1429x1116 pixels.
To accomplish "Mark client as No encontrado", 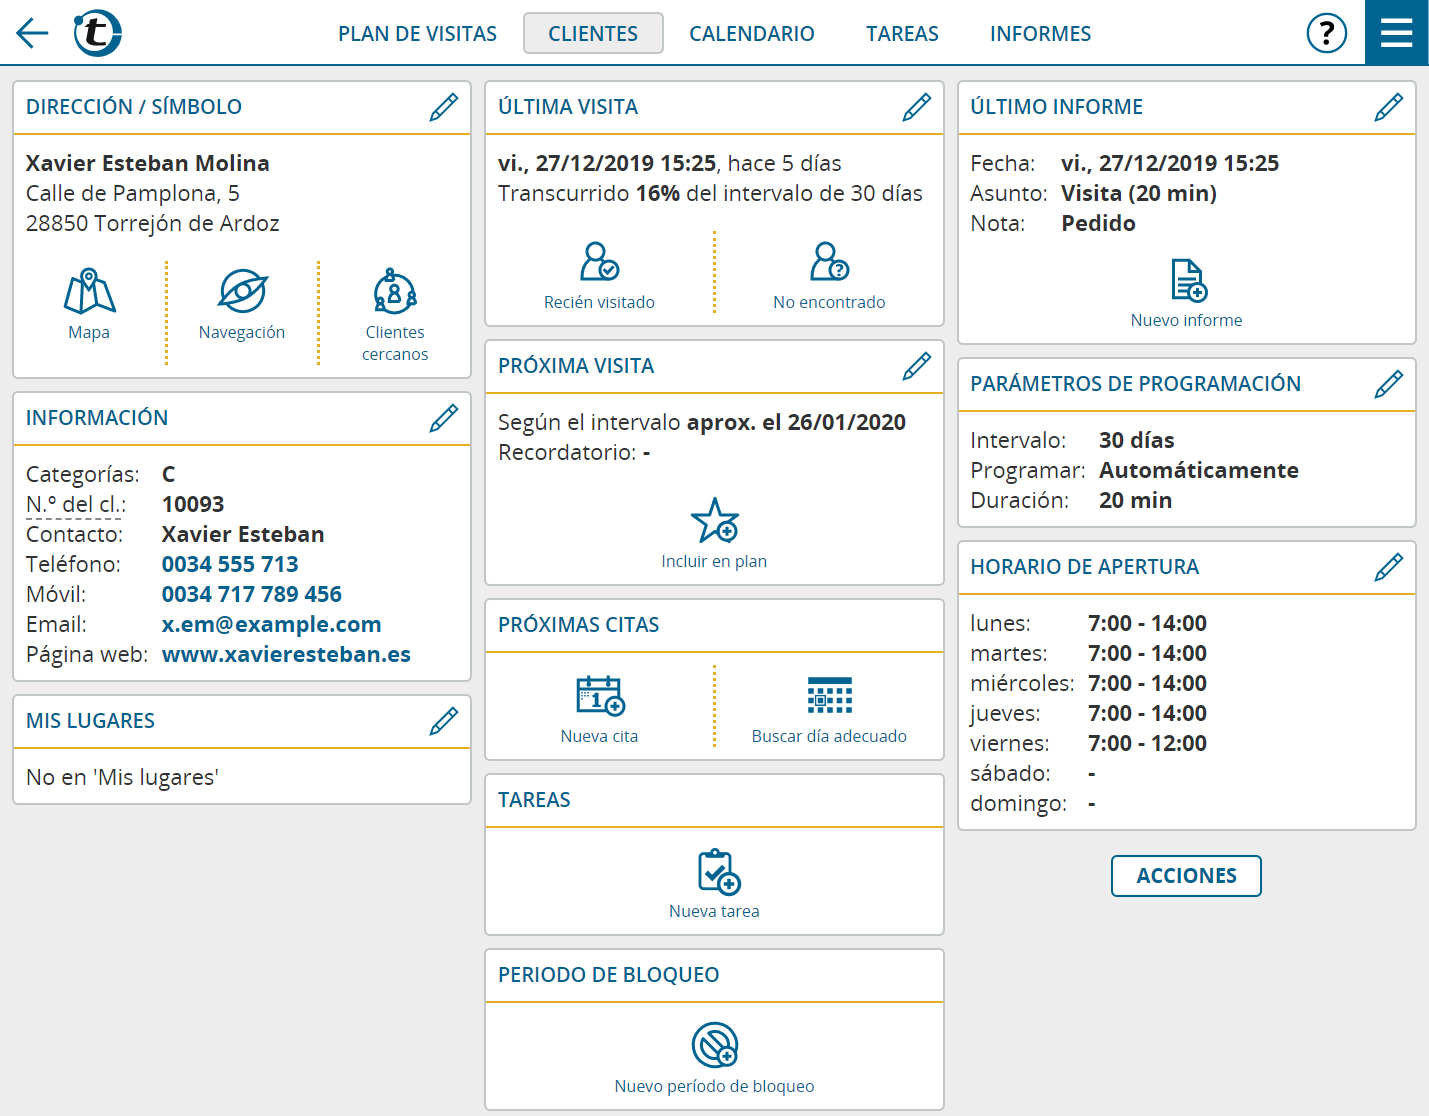I will (829, 262).
